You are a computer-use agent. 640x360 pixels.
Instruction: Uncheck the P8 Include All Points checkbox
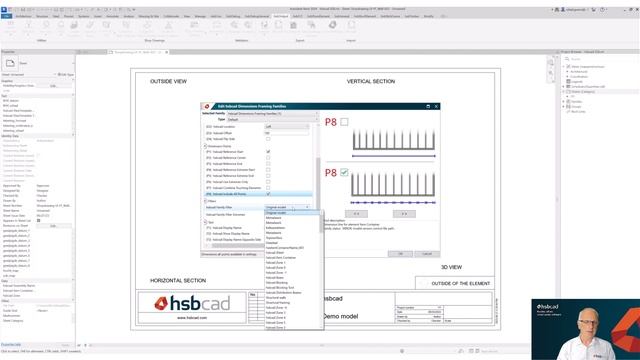(x=268, y=194)
